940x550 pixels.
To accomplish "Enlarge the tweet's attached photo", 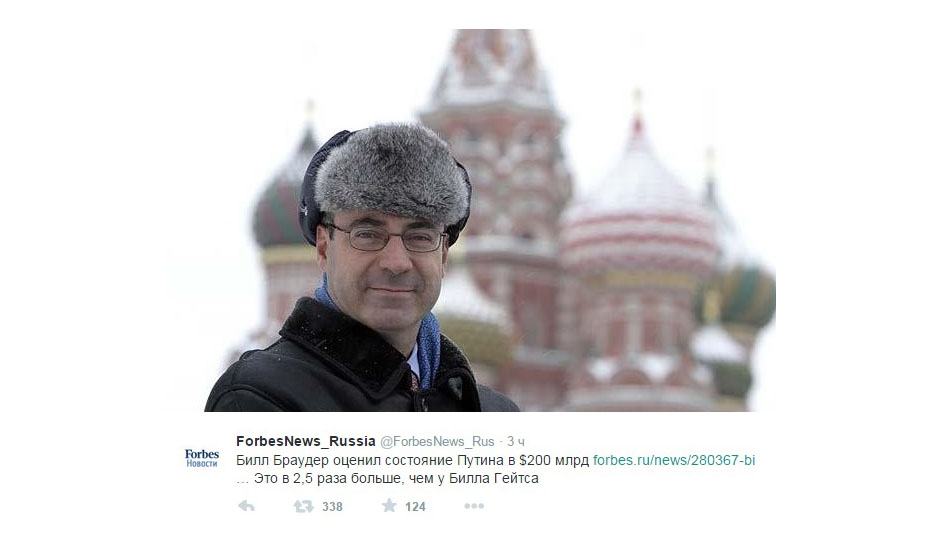I will [471, 220].
